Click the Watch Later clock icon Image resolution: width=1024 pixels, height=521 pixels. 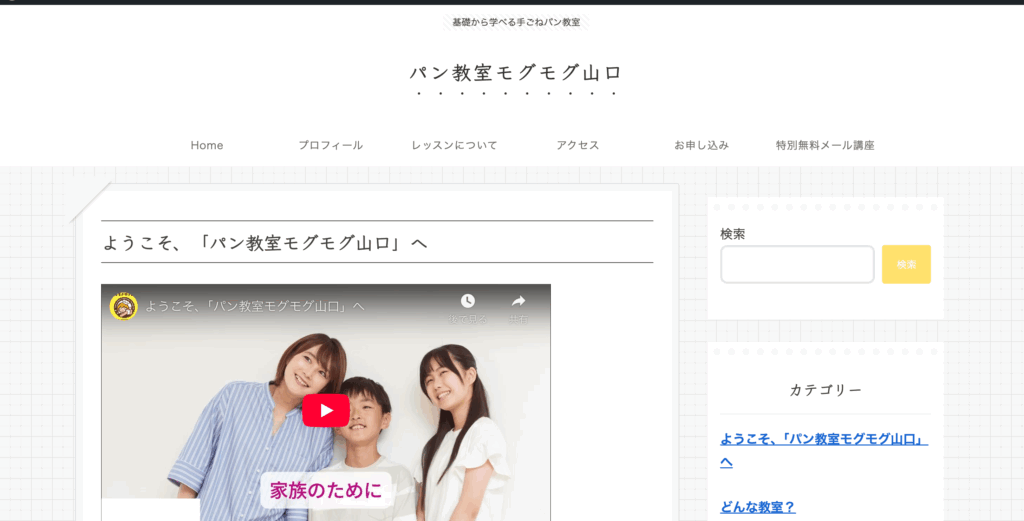click(x=467, y=301)
